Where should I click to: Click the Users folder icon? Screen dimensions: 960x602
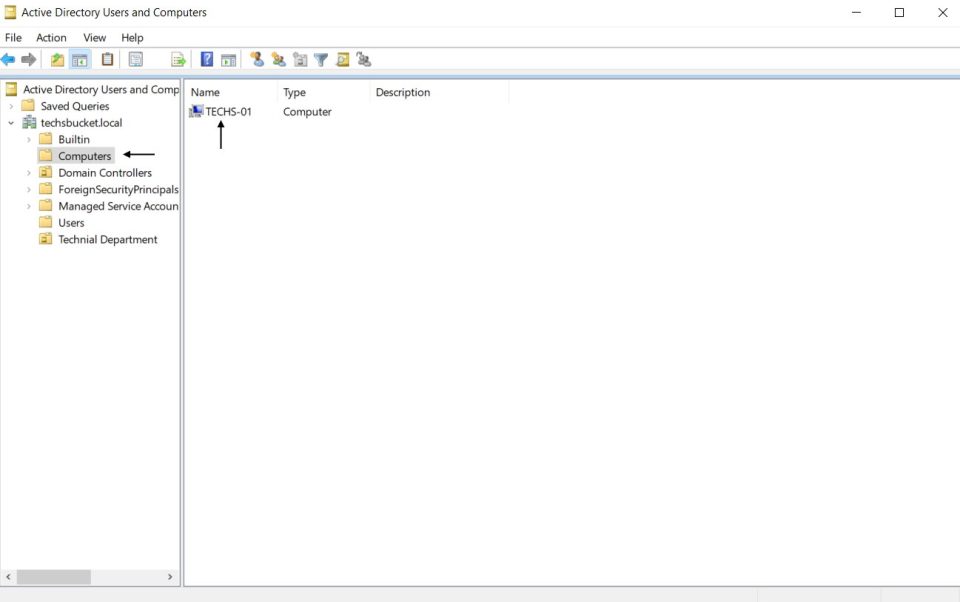[45, 223]
